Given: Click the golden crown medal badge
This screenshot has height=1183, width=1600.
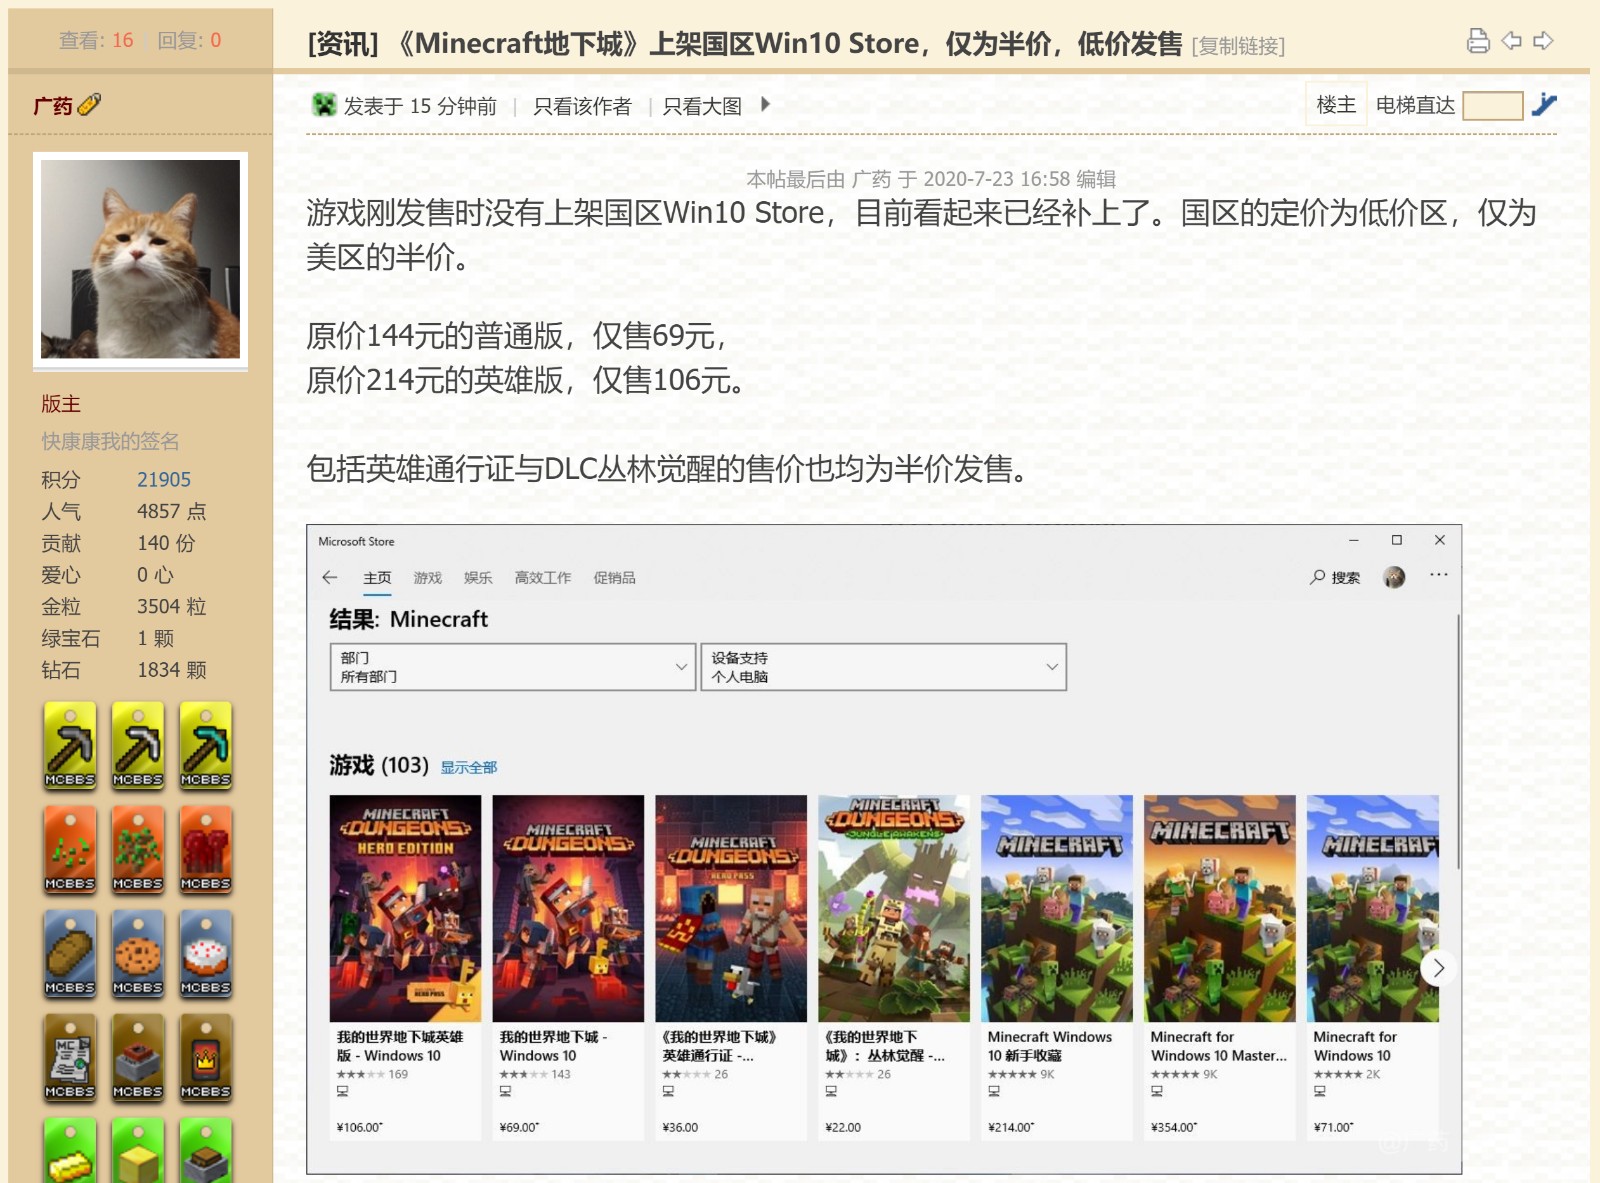Looking at the screenshot, I should click(x=206, y=1057).
